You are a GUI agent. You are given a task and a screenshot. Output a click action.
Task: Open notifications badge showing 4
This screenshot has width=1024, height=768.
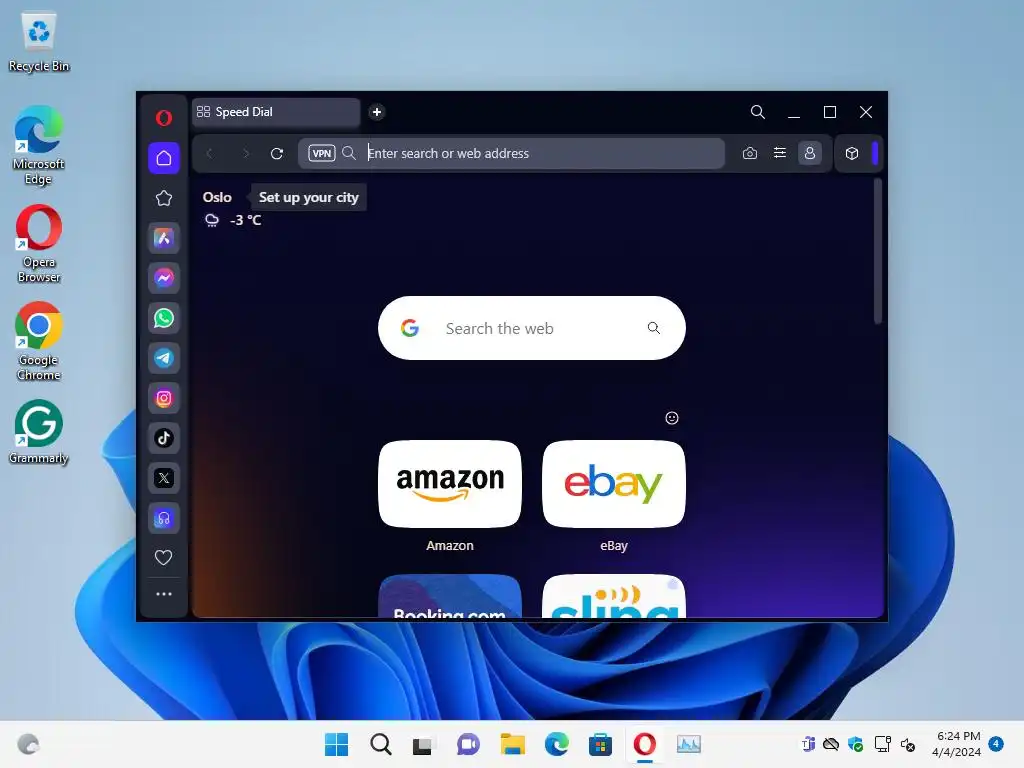(x=996, y=744)
